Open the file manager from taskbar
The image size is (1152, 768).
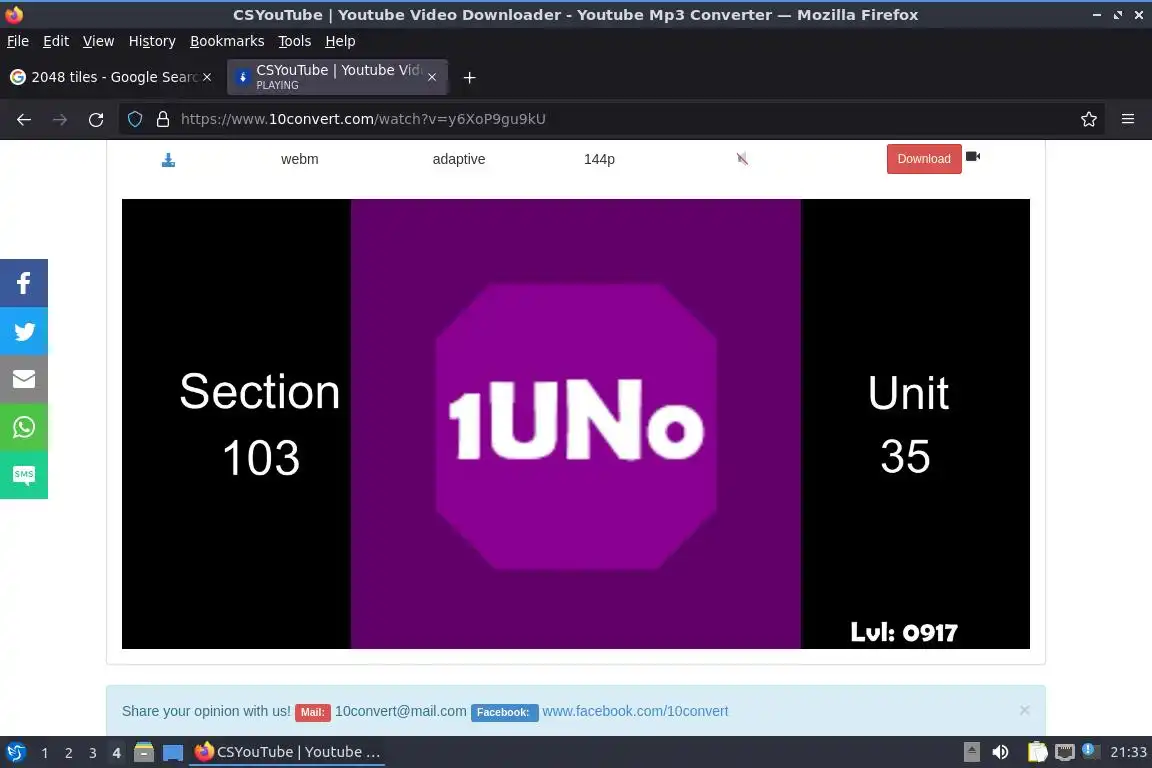pos(144,752)
